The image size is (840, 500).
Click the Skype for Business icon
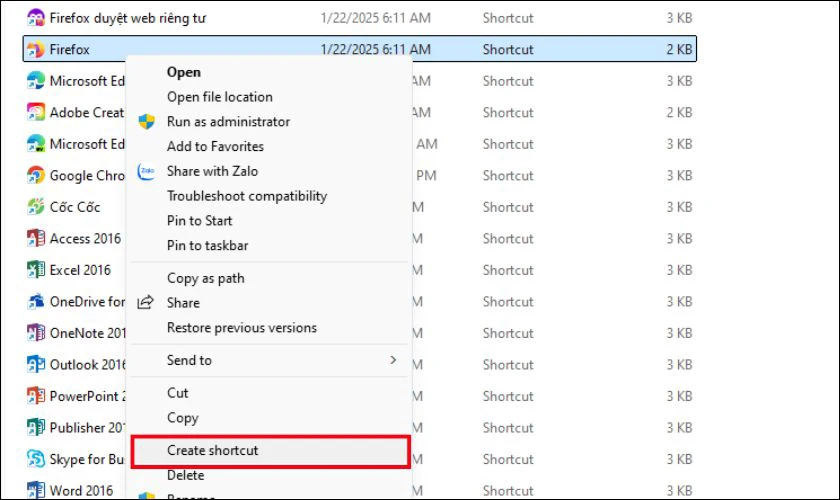36,459
